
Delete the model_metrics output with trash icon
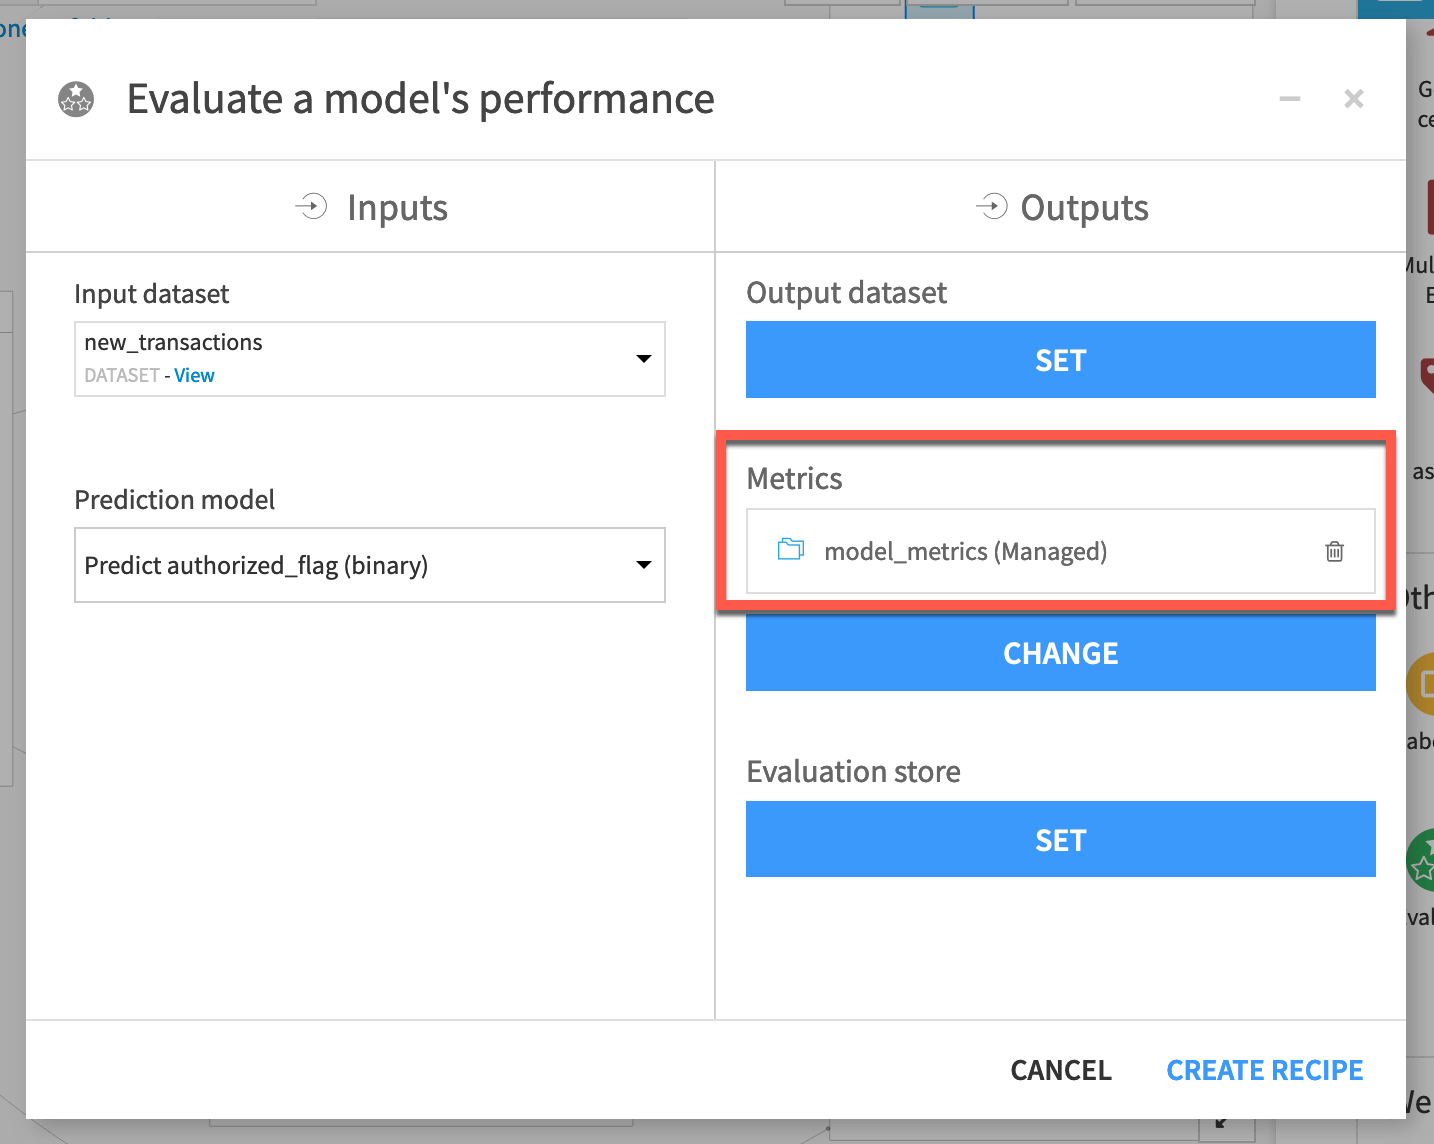pos(1334,551)
